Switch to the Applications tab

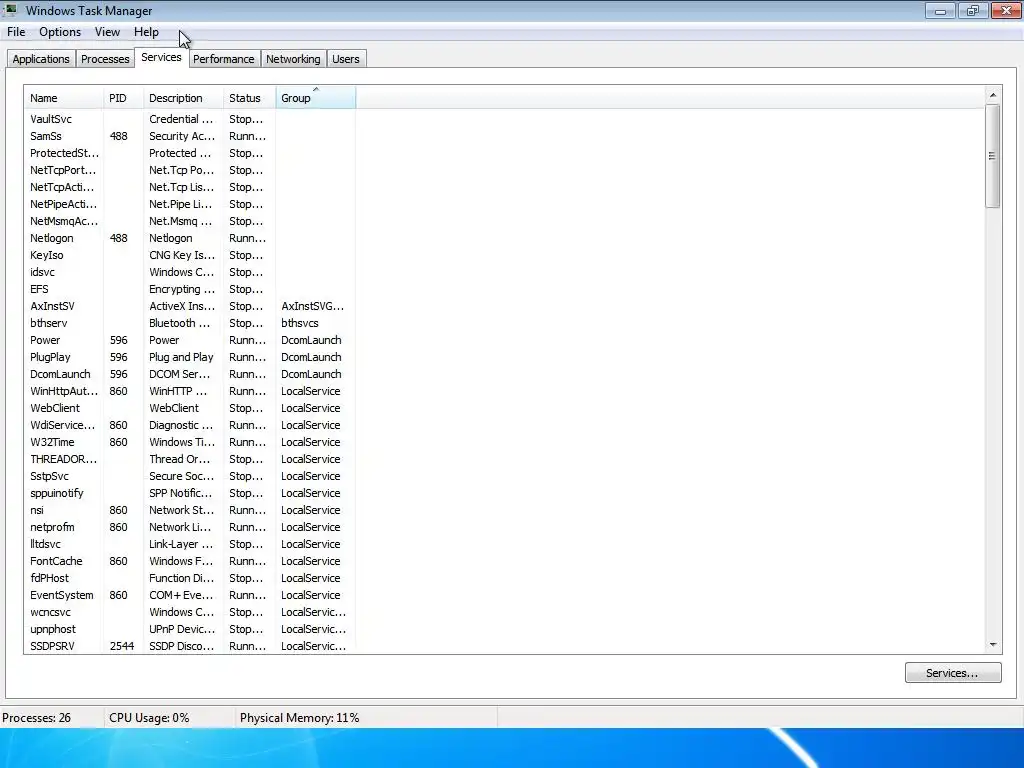point(41,59)
